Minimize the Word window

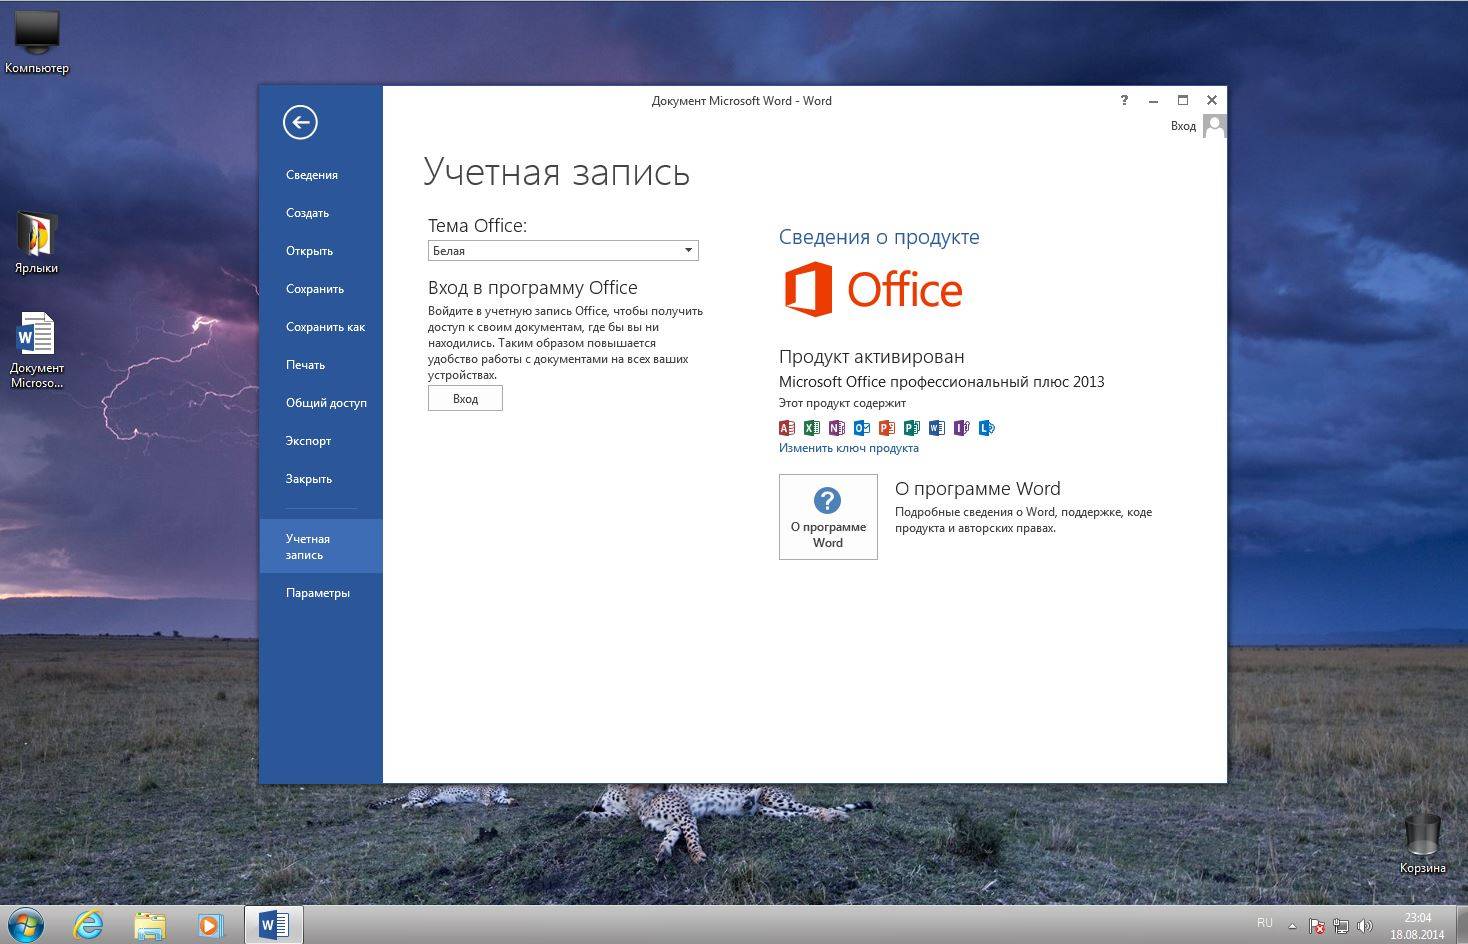(1153, 100)
